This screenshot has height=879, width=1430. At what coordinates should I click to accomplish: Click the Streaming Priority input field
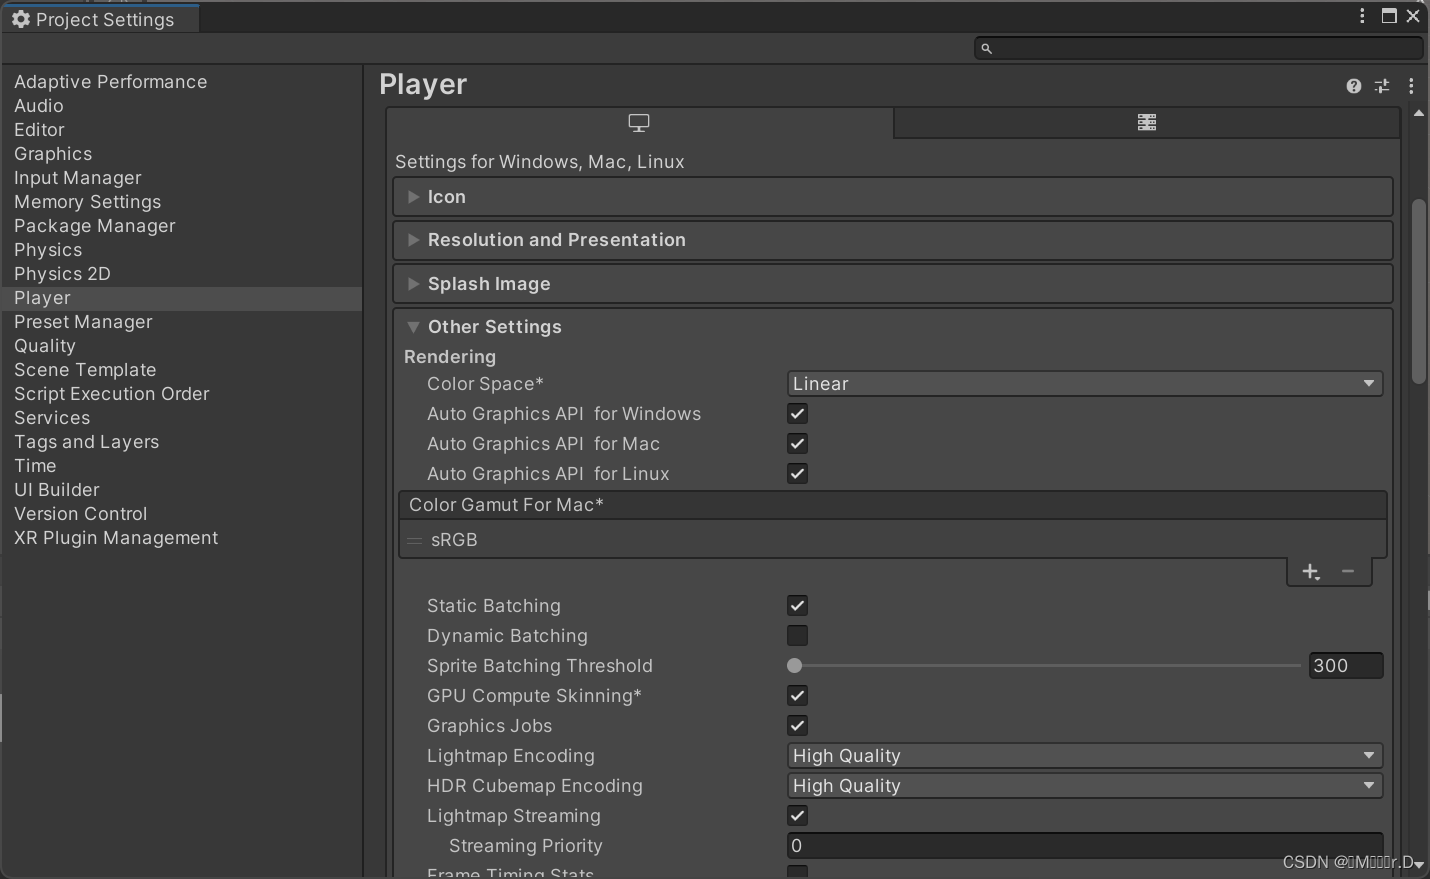point(1085,846)
